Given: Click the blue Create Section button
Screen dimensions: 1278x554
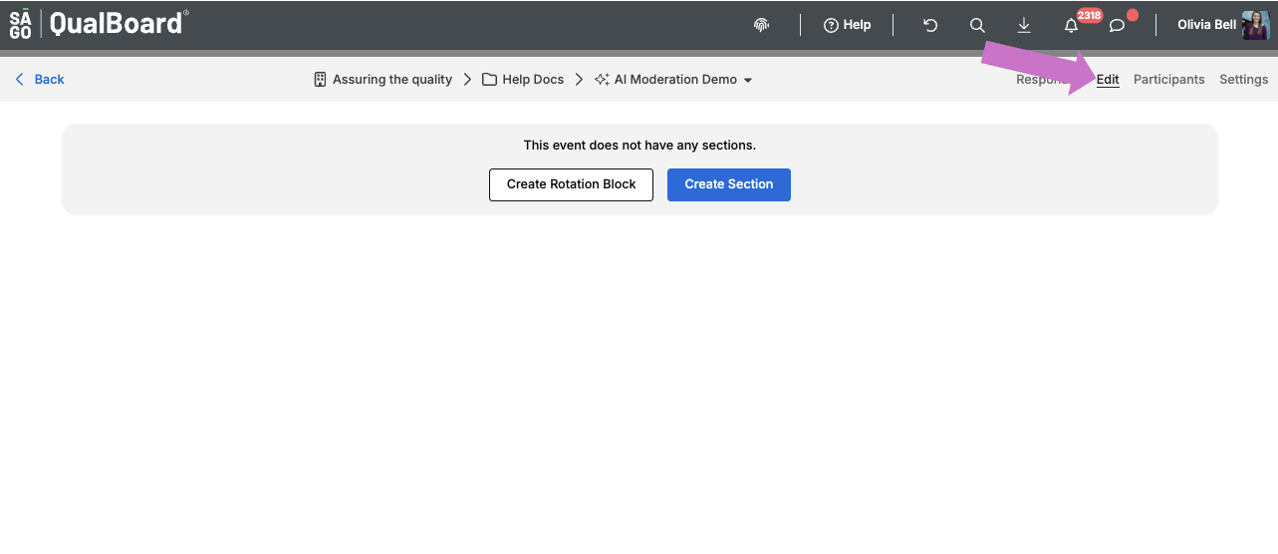Looking at the screenshot, I should point(729,184).
